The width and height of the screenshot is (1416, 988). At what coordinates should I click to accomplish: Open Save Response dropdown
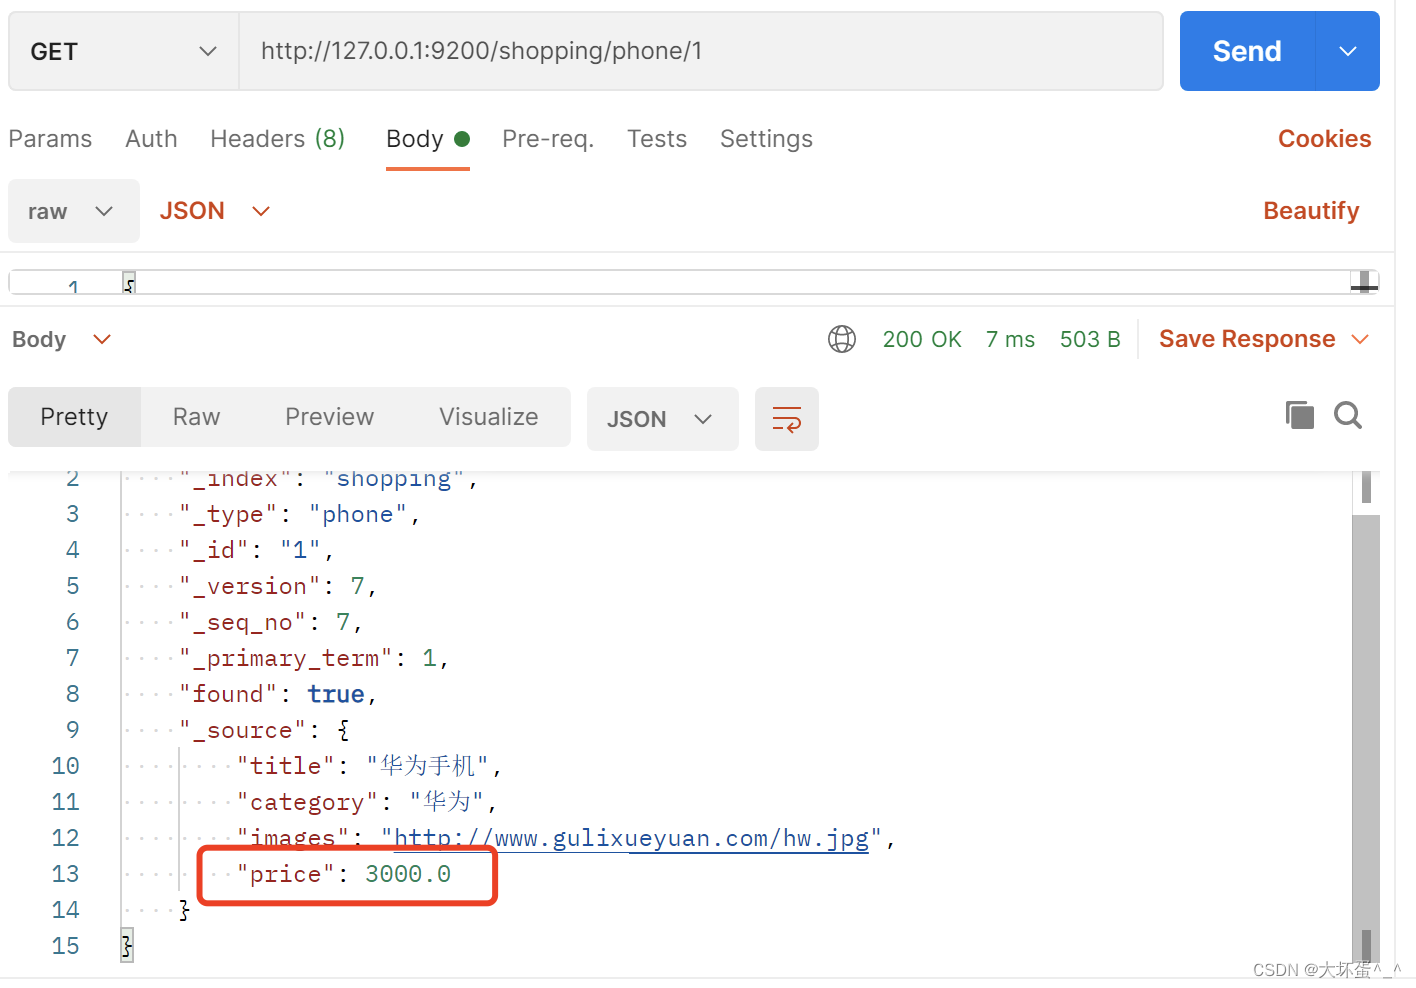(x=1263, y=339)
